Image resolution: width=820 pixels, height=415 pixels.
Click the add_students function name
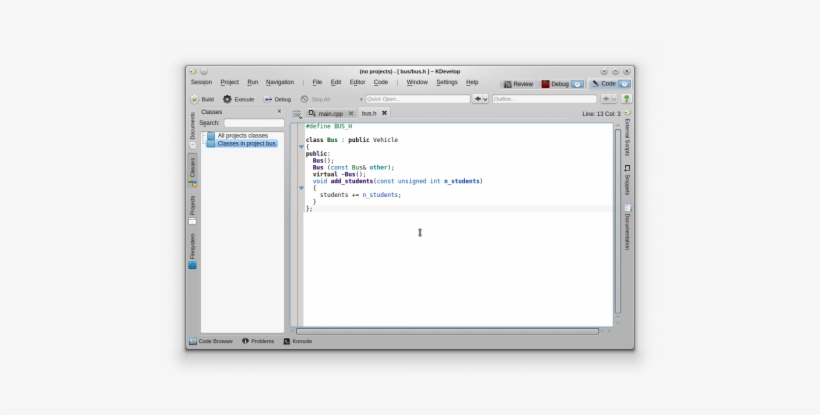coord(351,181)
